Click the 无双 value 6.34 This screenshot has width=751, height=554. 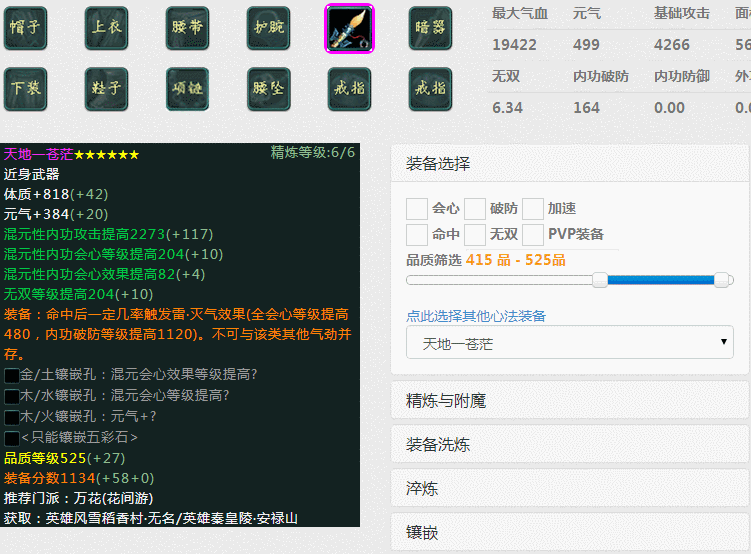coord(507,108)
